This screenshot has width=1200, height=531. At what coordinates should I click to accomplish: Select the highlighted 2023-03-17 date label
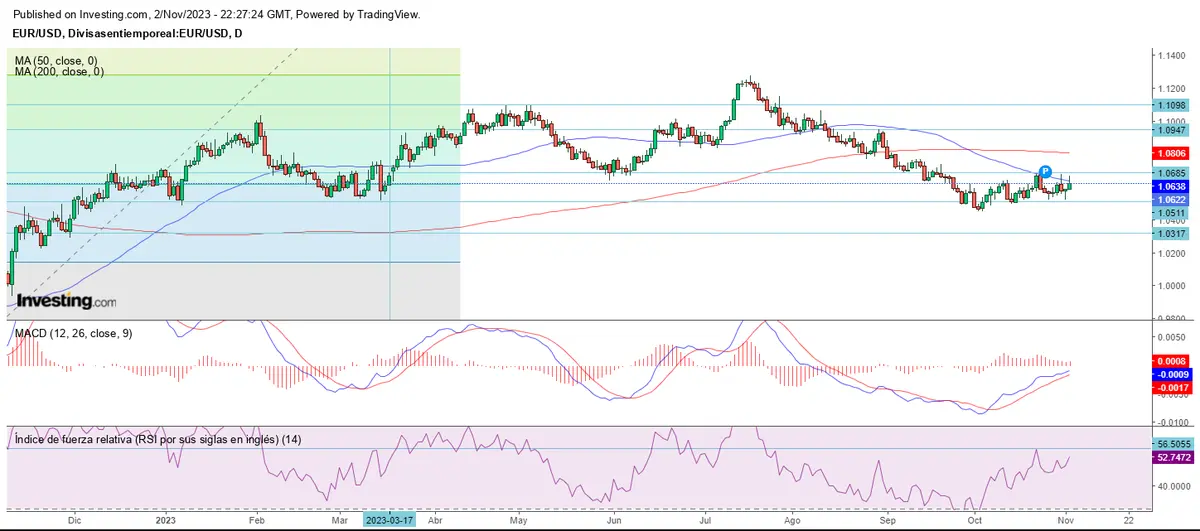(x=390, y=521)
